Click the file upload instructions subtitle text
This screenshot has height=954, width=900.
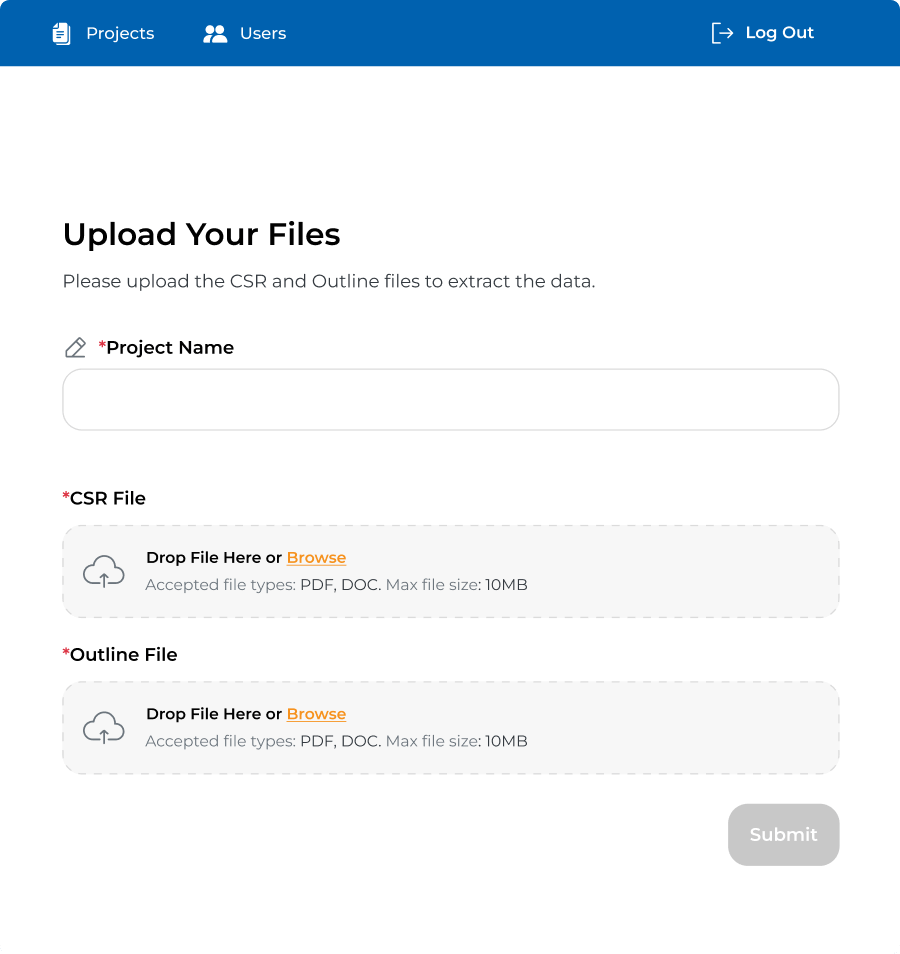pos(328,281)
